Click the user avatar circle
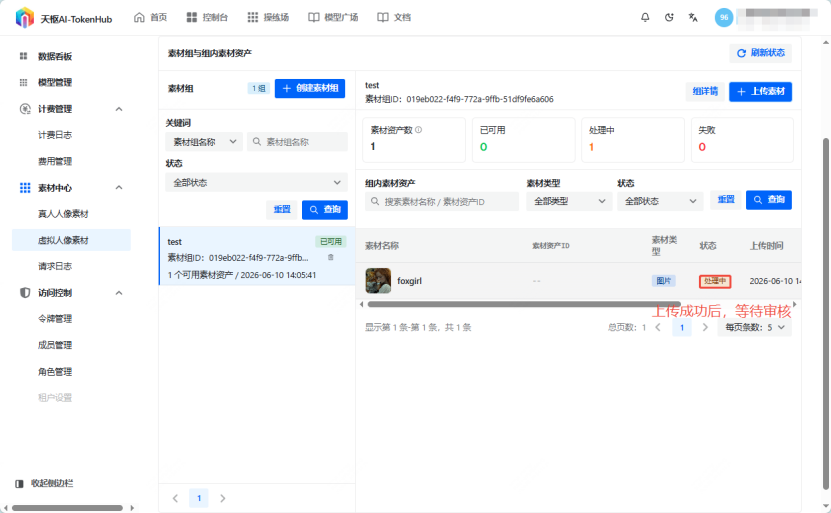 pyautogui.click(x=724, y=17)
